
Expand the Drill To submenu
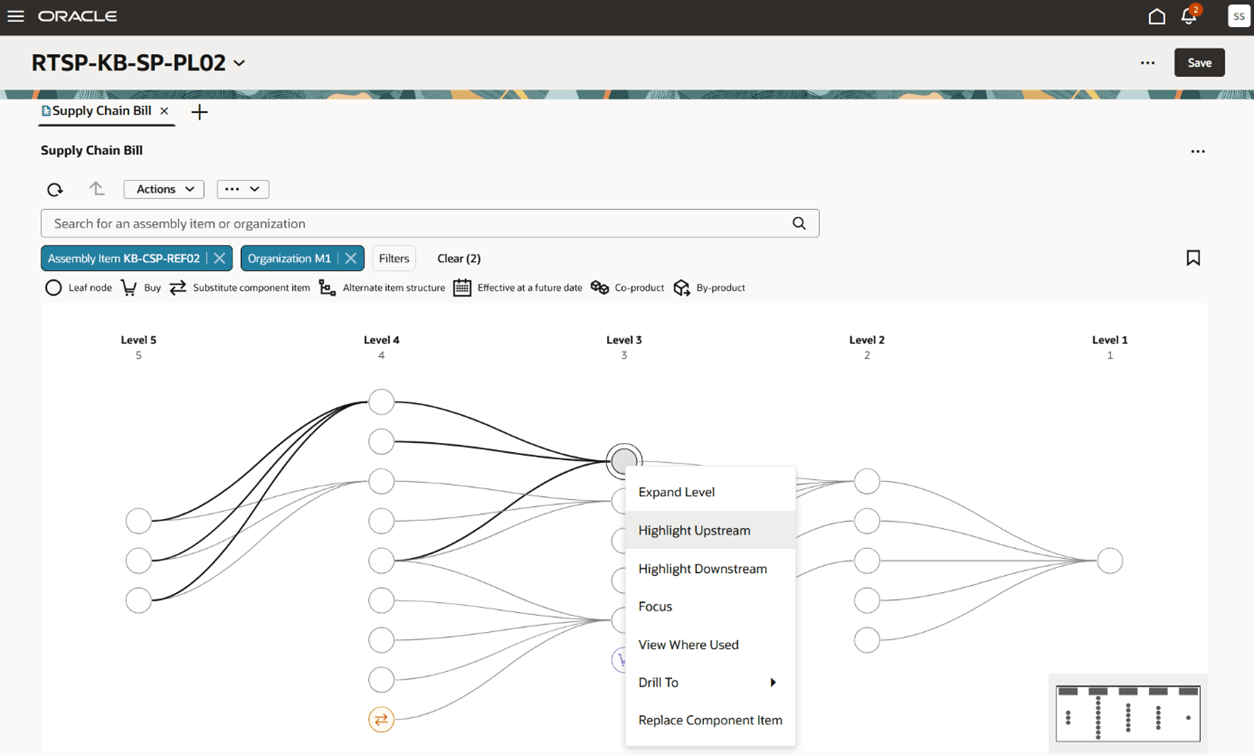coord(710,682)
